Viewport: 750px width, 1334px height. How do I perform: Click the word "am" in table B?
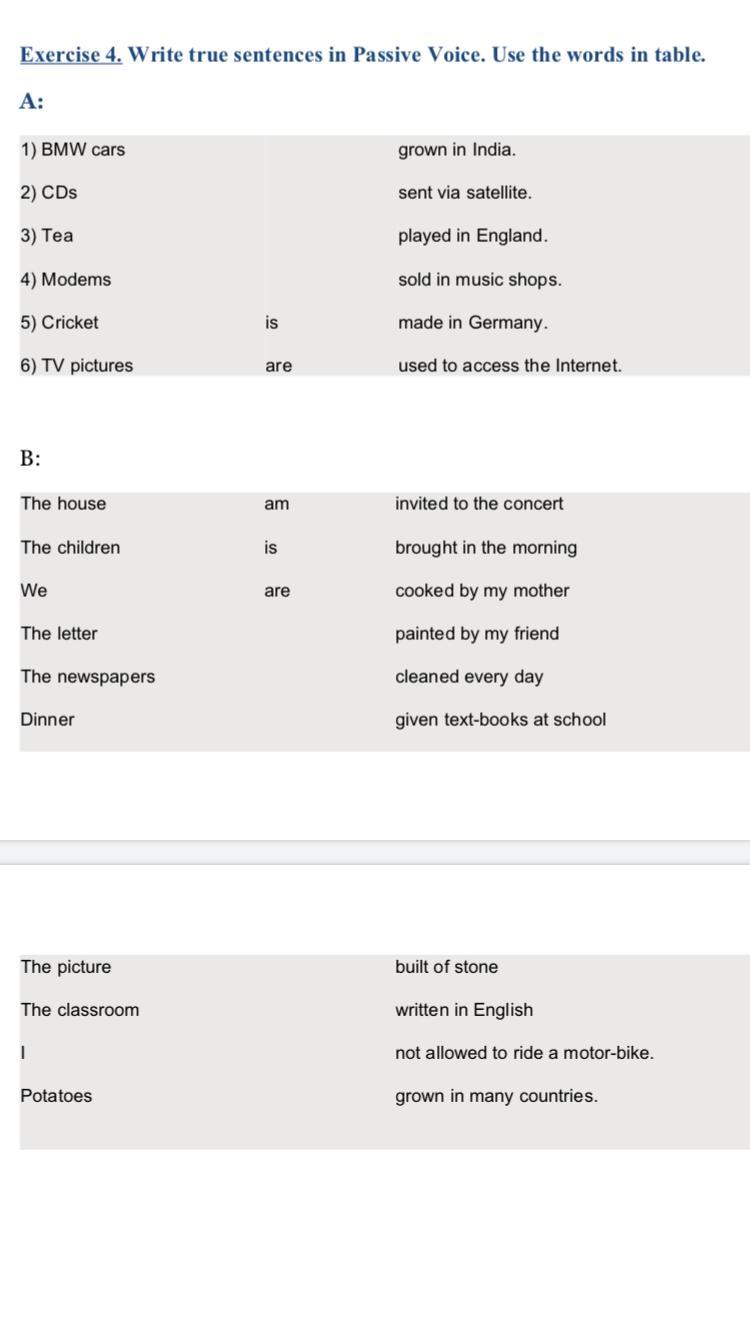[x=277, y=504]
